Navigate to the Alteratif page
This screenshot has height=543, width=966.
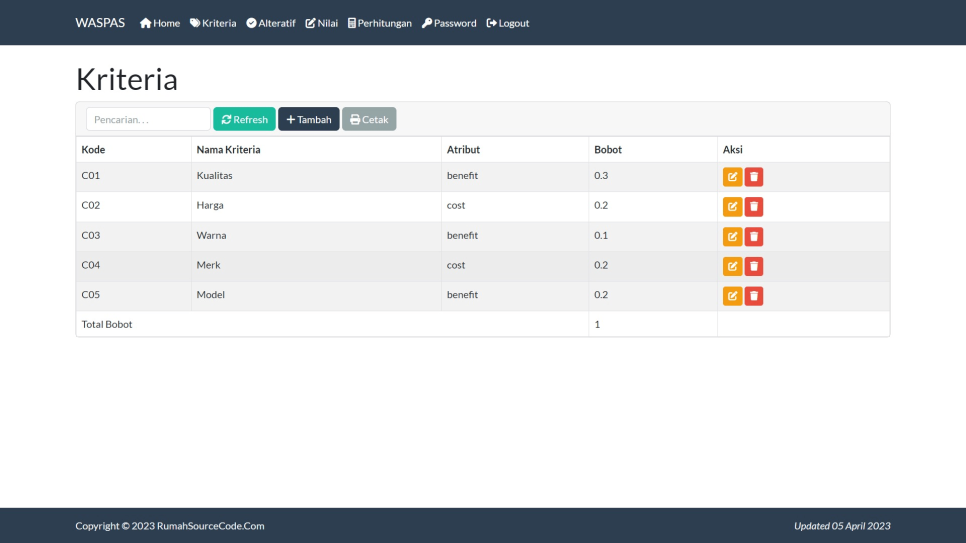coord(271,23)
